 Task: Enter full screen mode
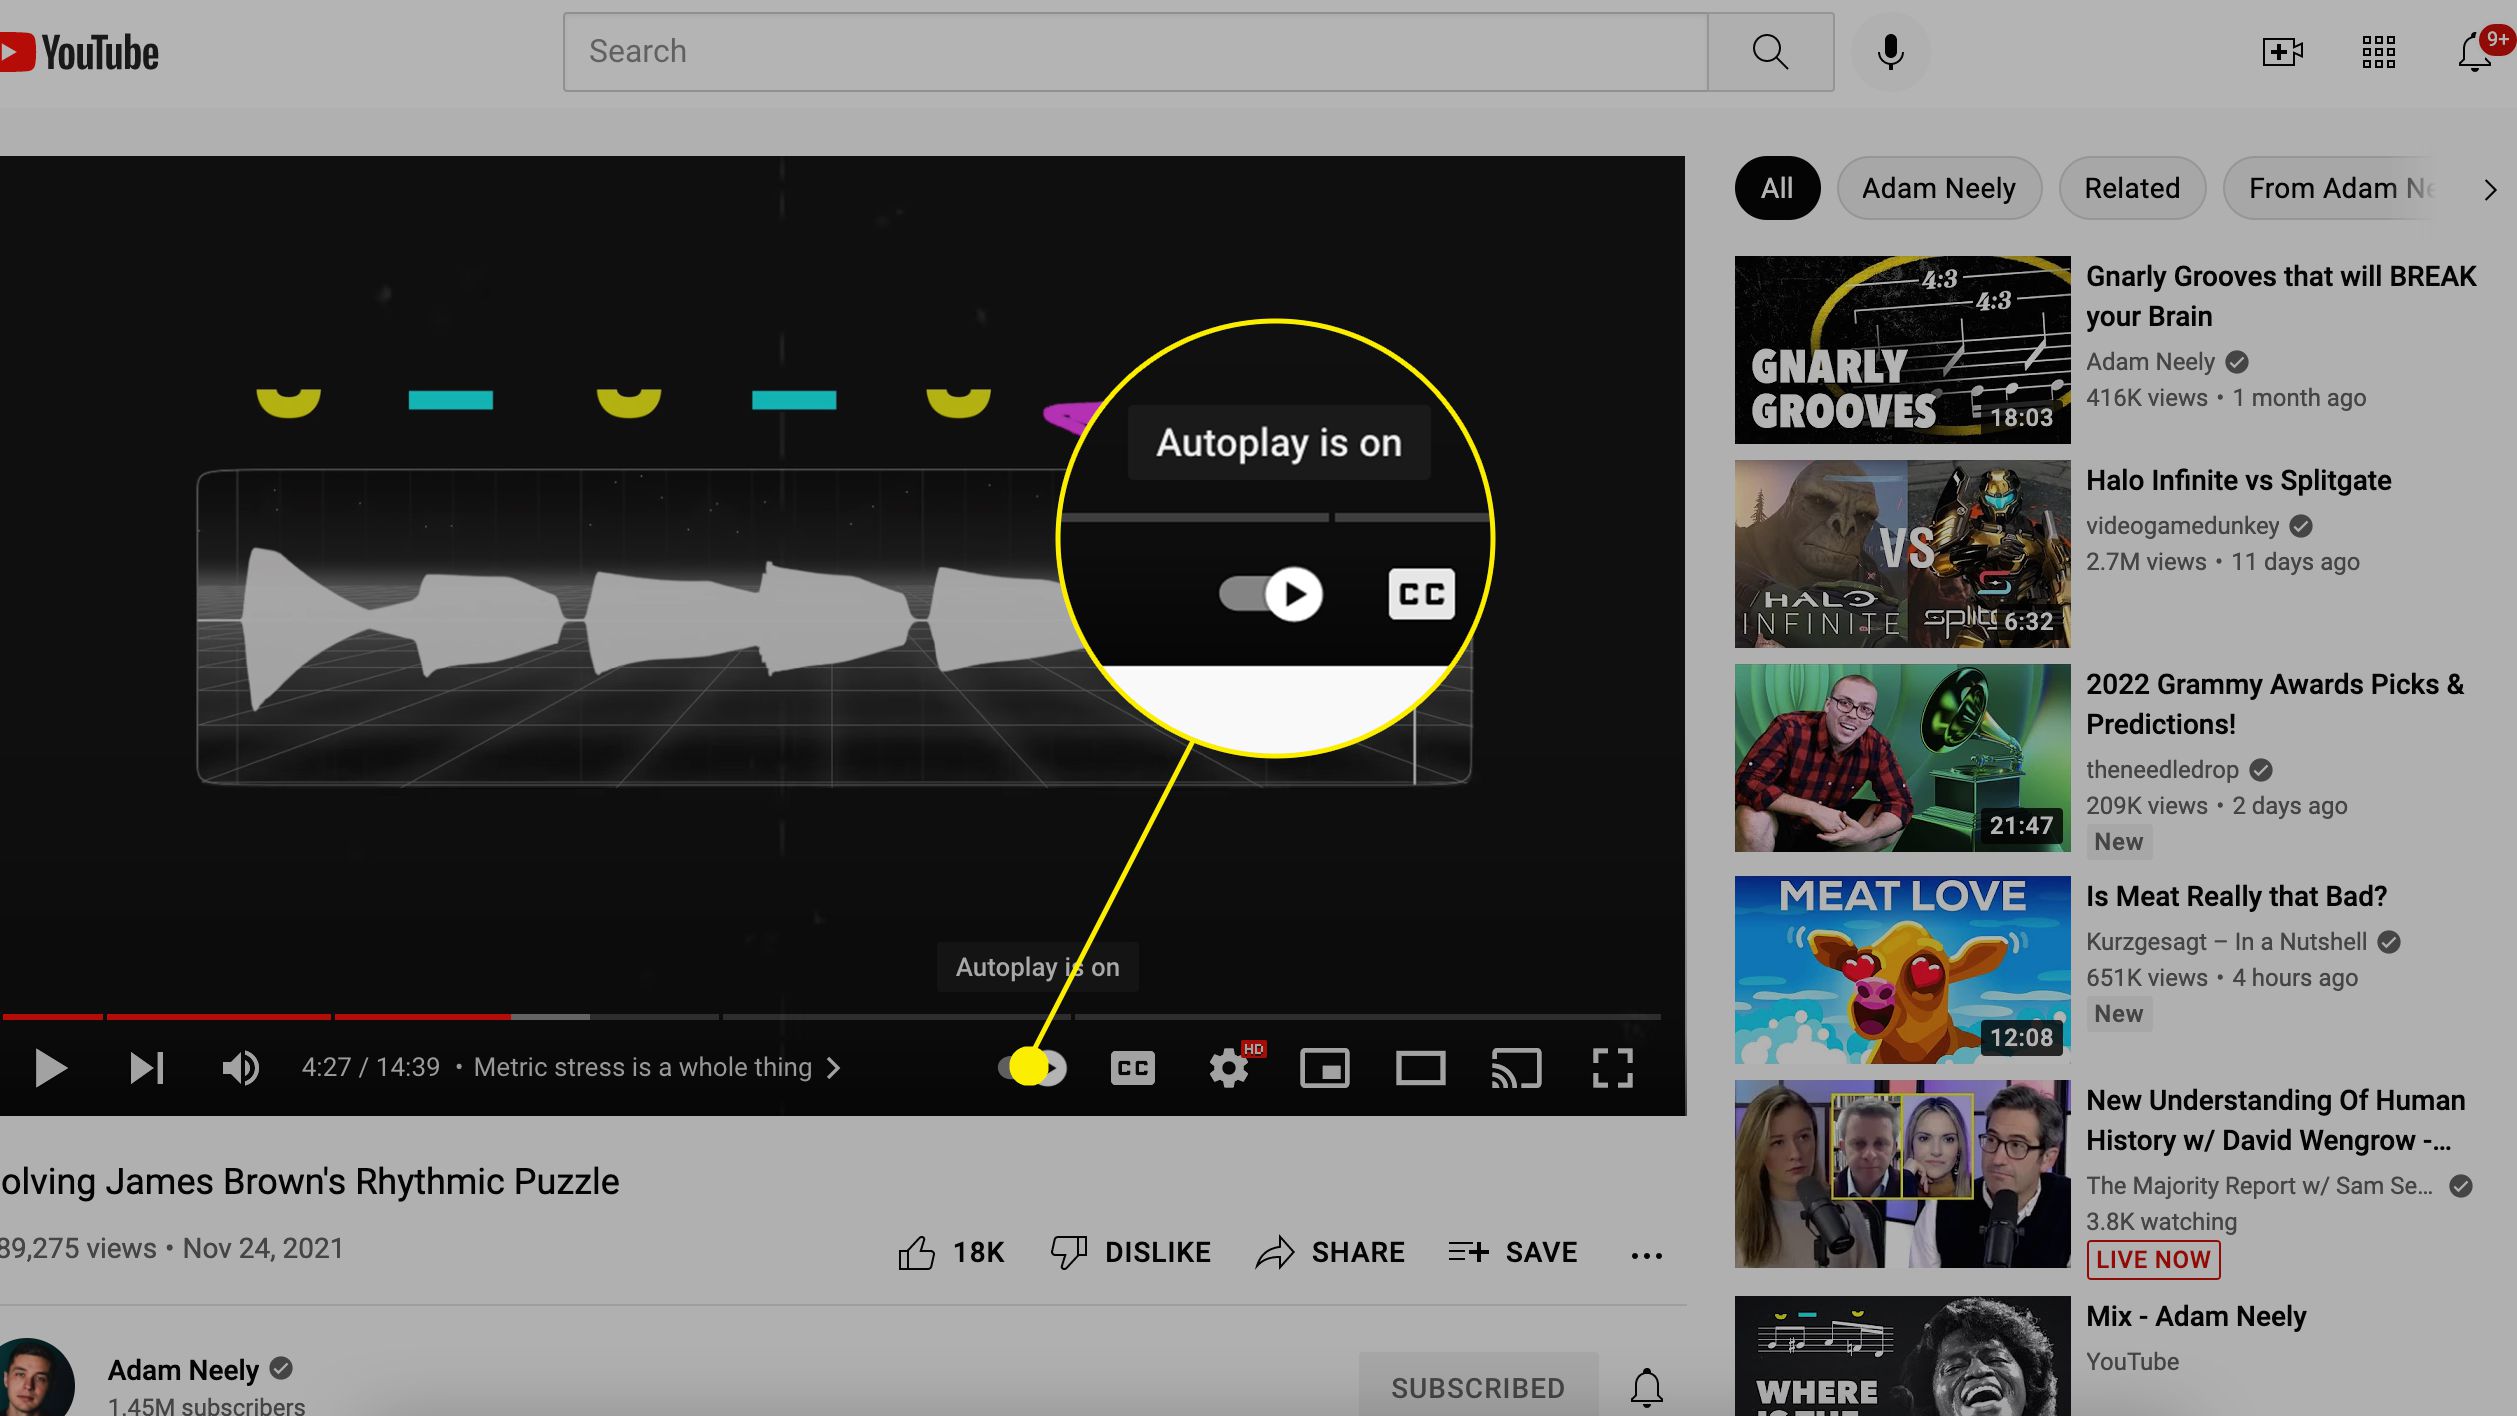click(1612, 1068)
